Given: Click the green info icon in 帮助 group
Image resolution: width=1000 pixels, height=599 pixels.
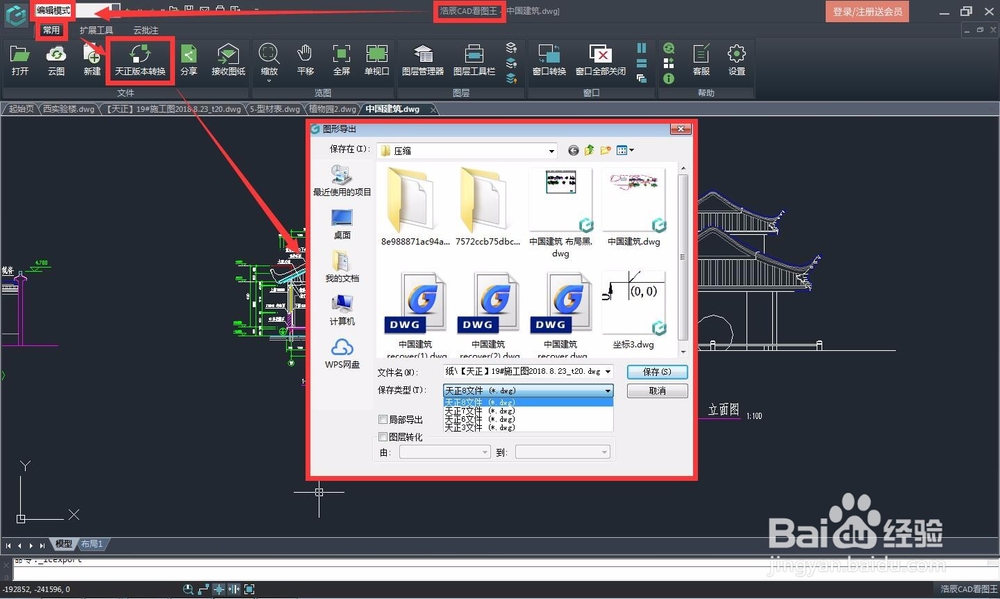Looking at the screenshot, I should (x=668, y=78).
